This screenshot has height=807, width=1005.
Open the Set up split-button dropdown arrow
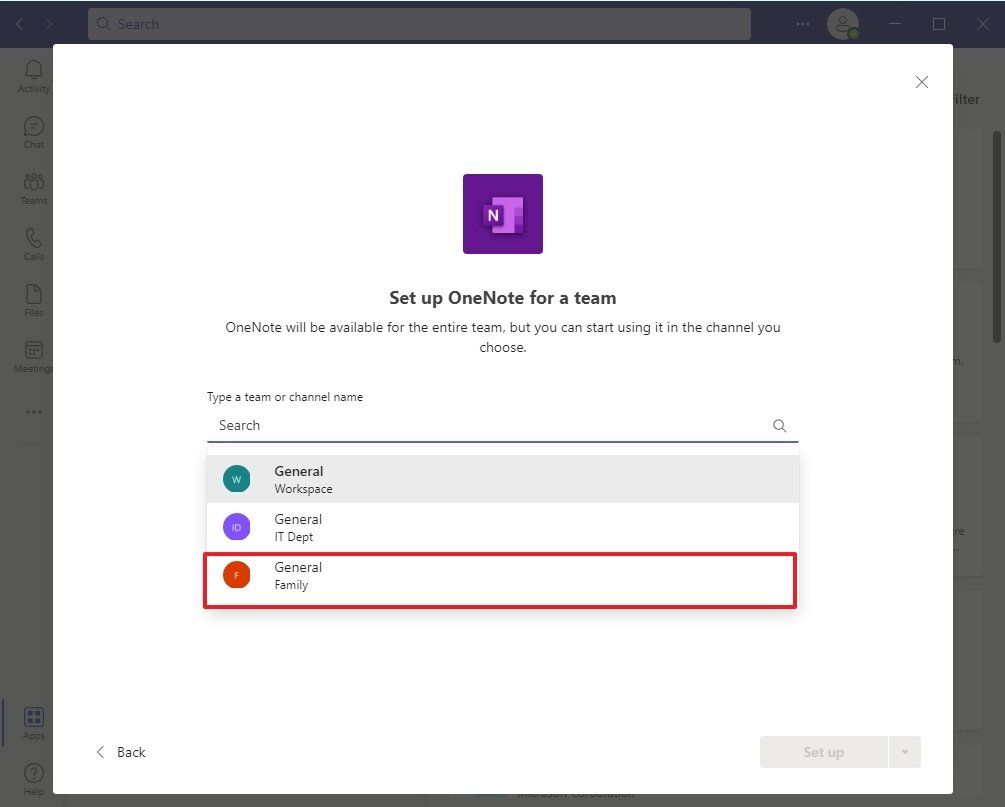(x=905, y=751)
